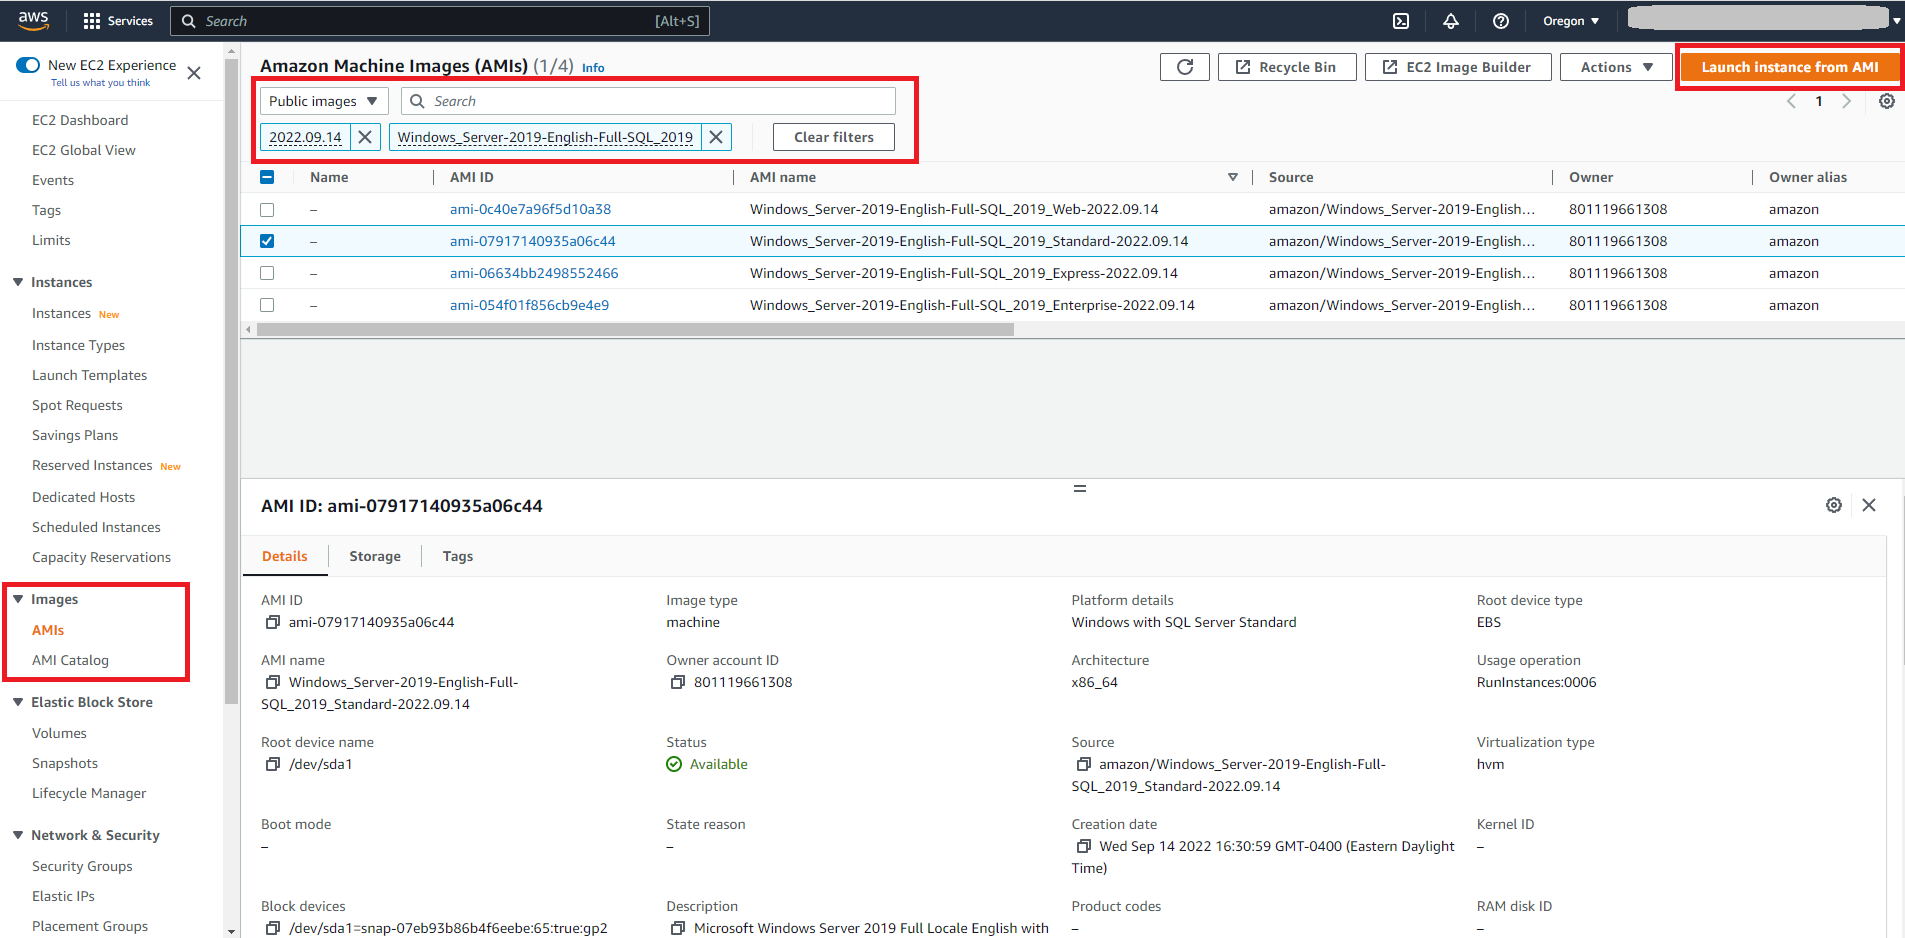Switch to the Details tab
This screenshot has height=938, width=1905.
(285, 556)
